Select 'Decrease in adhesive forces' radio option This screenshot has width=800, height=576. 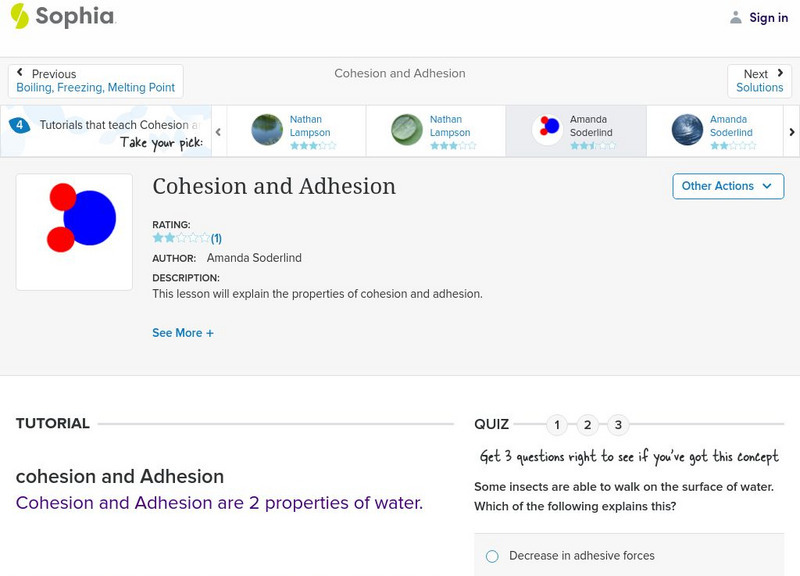coord(492,556)
